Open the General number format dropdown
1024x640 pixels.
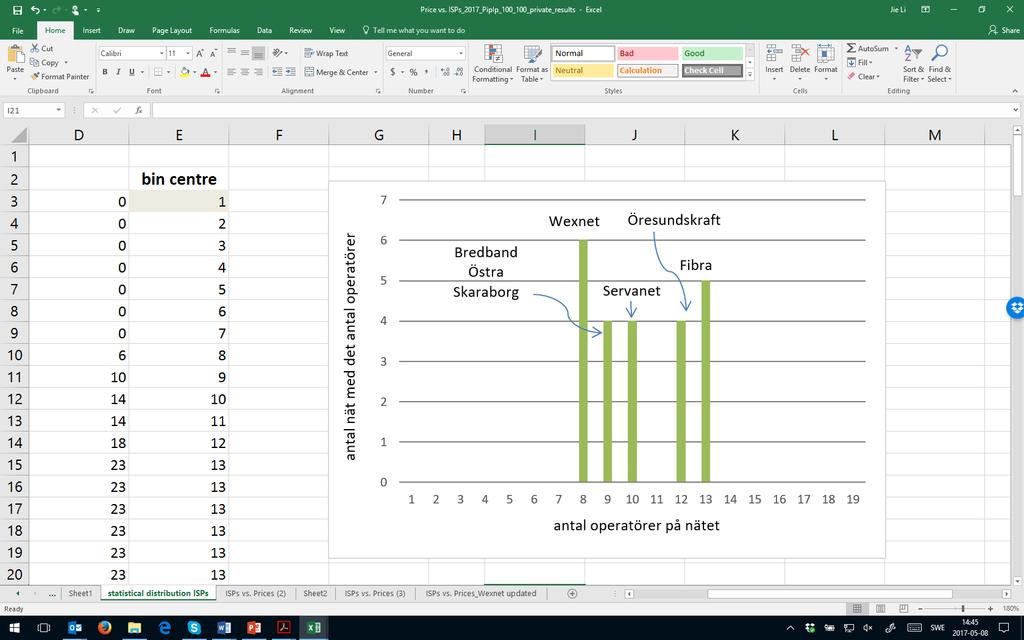460,54
